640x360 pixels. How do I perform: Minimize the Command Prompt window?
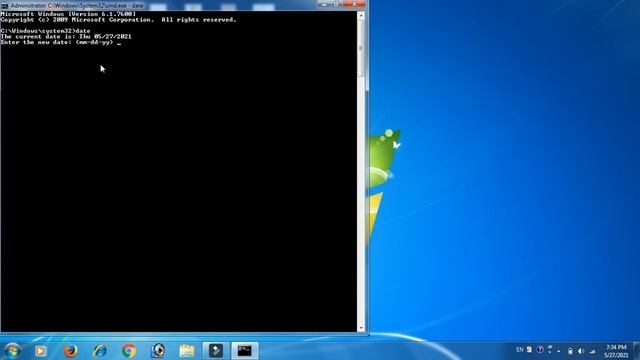pyautogui.click(x=324, y=4)
